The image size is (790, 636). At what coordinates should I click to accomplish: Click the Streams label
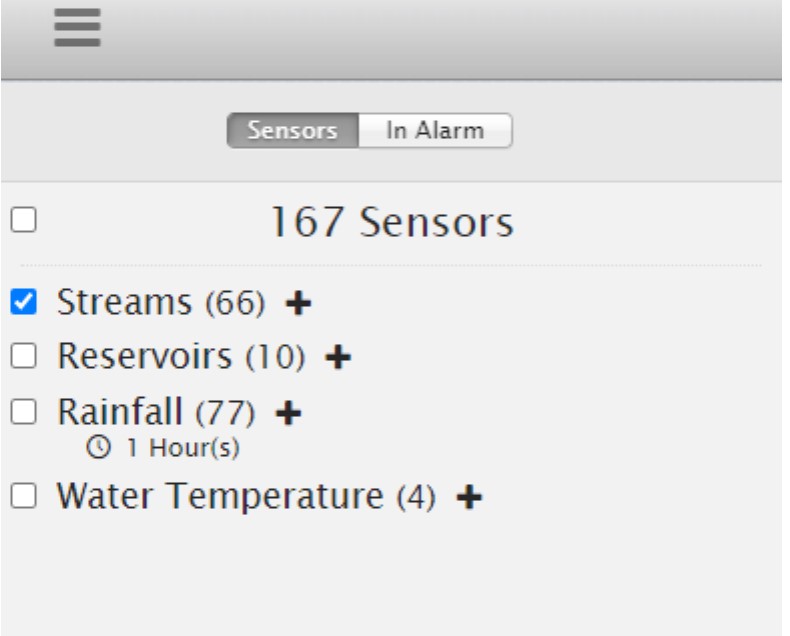click(128, 302)
